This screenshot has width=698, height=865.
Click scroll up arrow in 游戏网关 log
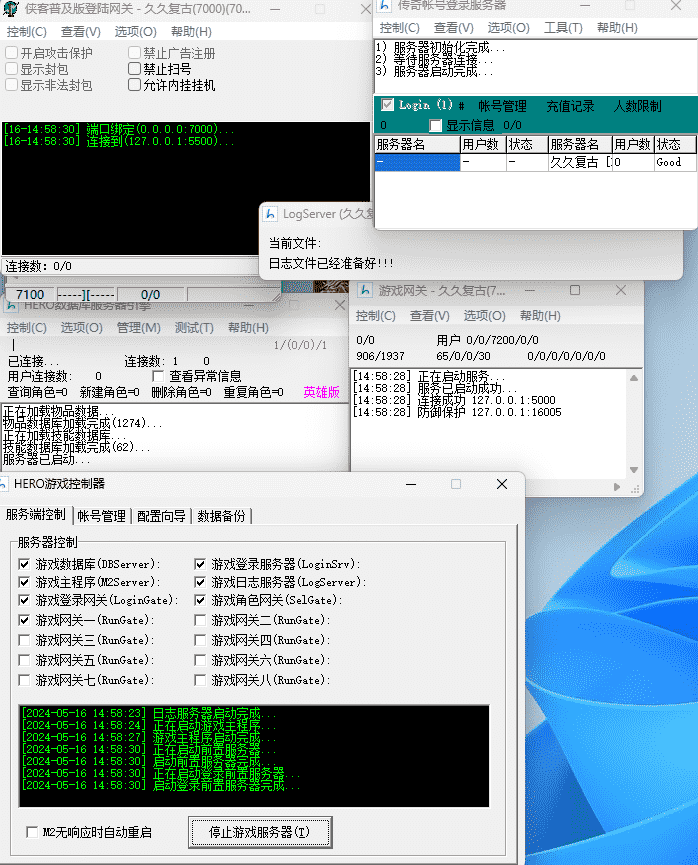634,378
